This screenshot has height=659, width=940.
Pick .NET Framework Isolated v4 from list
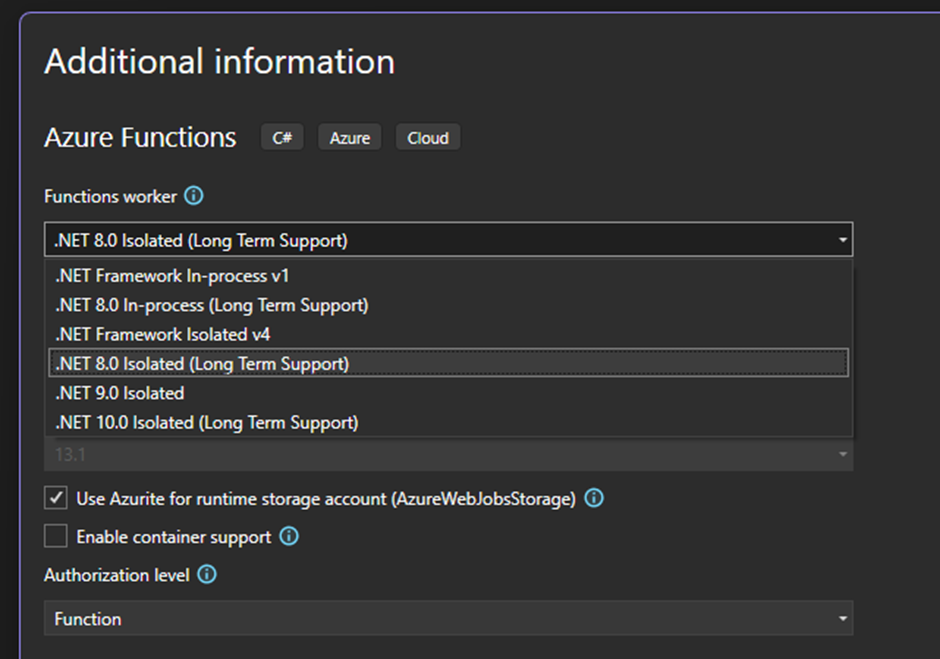pos(163,334)
